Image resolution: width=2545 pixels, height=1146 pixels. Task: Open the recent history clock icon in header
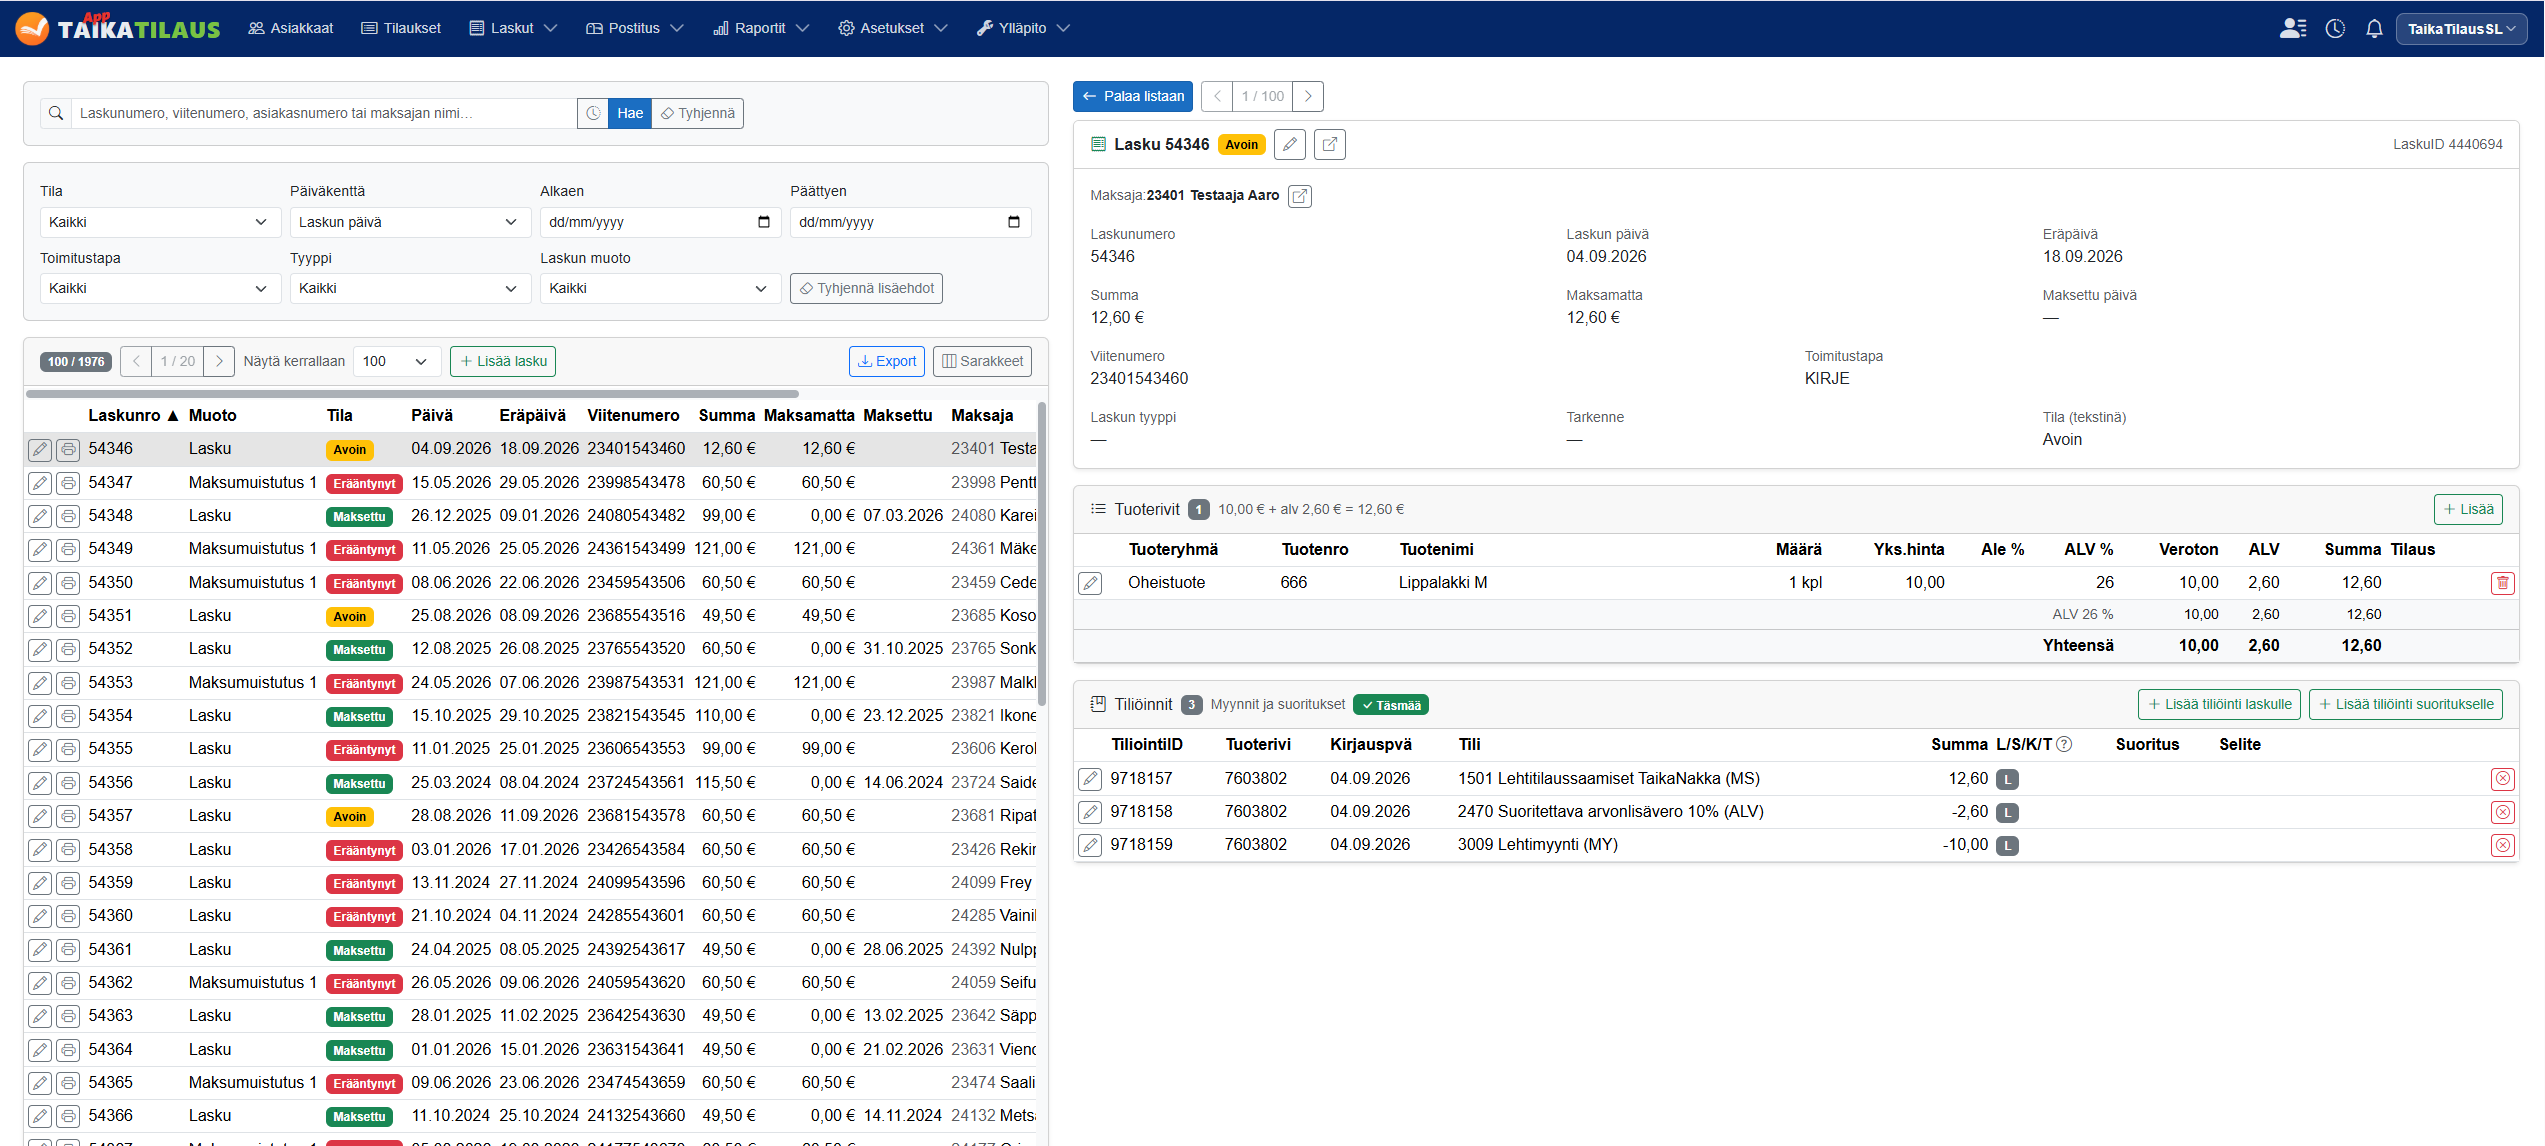click(x=2335, y=28)
